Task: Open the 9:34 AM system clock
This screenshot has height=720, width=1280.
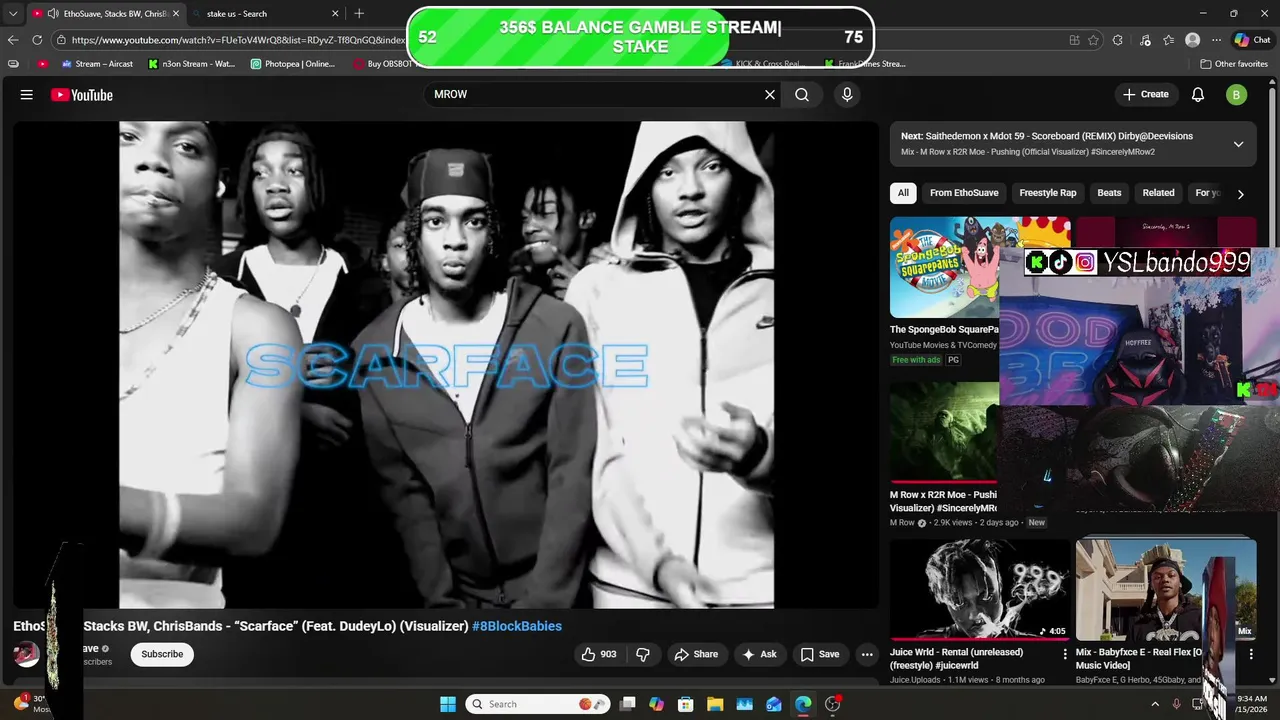Action: 1252,704
